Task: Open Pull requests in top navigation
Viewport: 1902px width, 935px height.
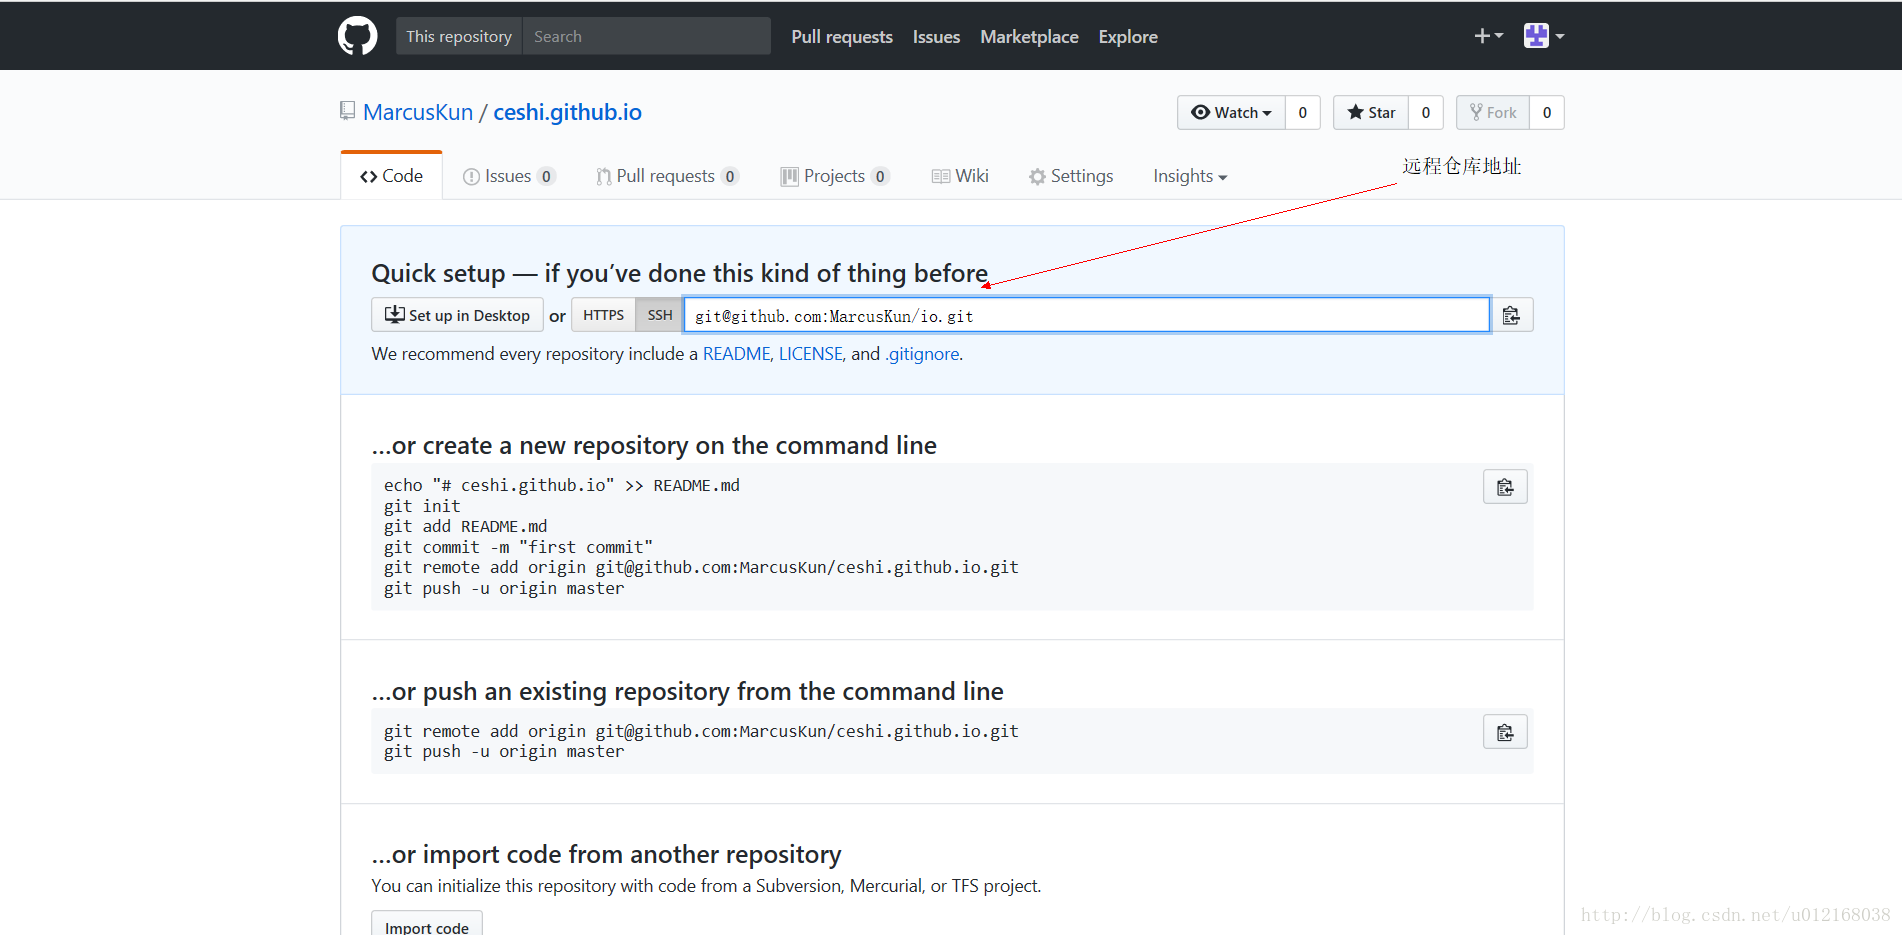Action: (x=842, y=37)
